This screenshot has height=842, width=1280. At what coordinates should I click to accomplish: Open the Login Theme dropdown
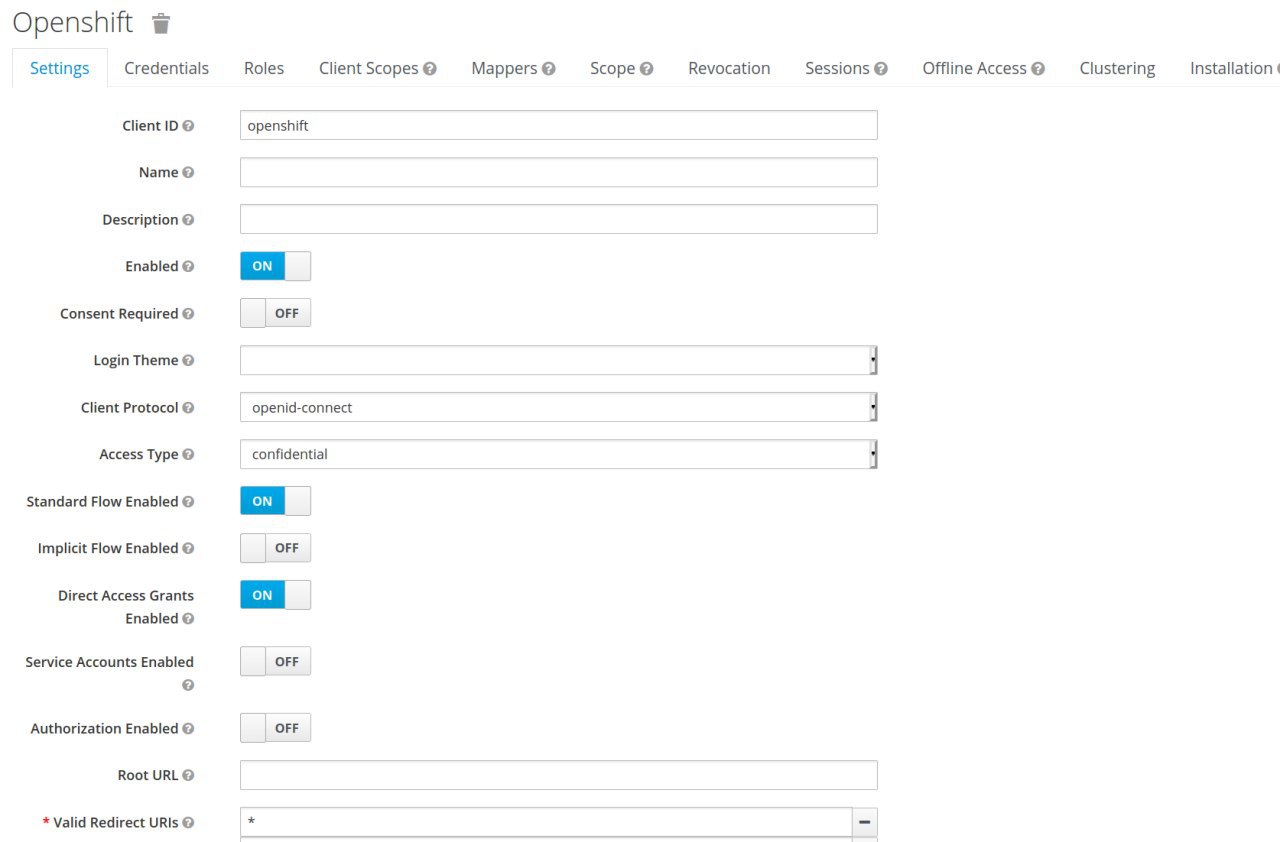558,360
